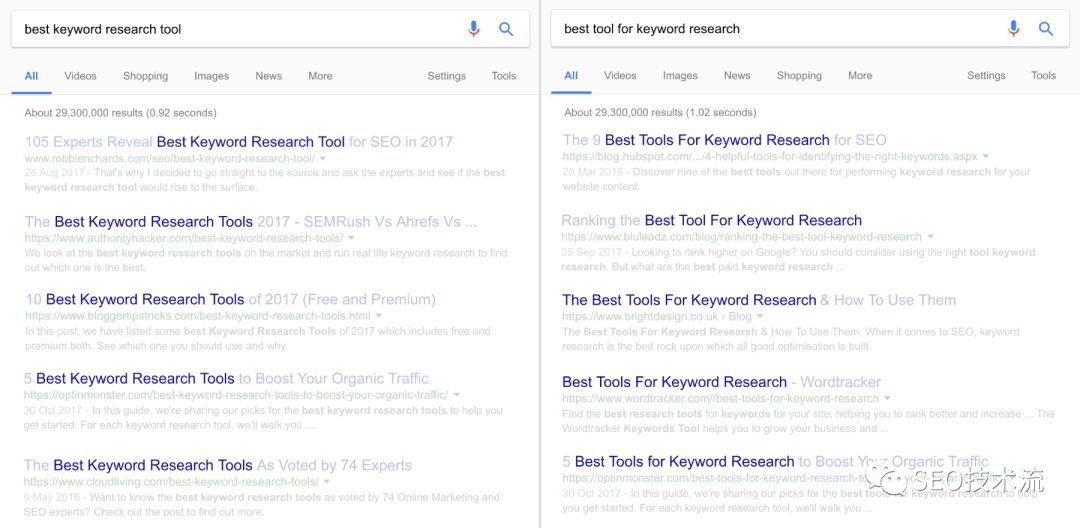Click right search field with 'best tool for keyword research'
This screenshot has width=1080, height=528.
pyautogui.click(x=770, y=29)
